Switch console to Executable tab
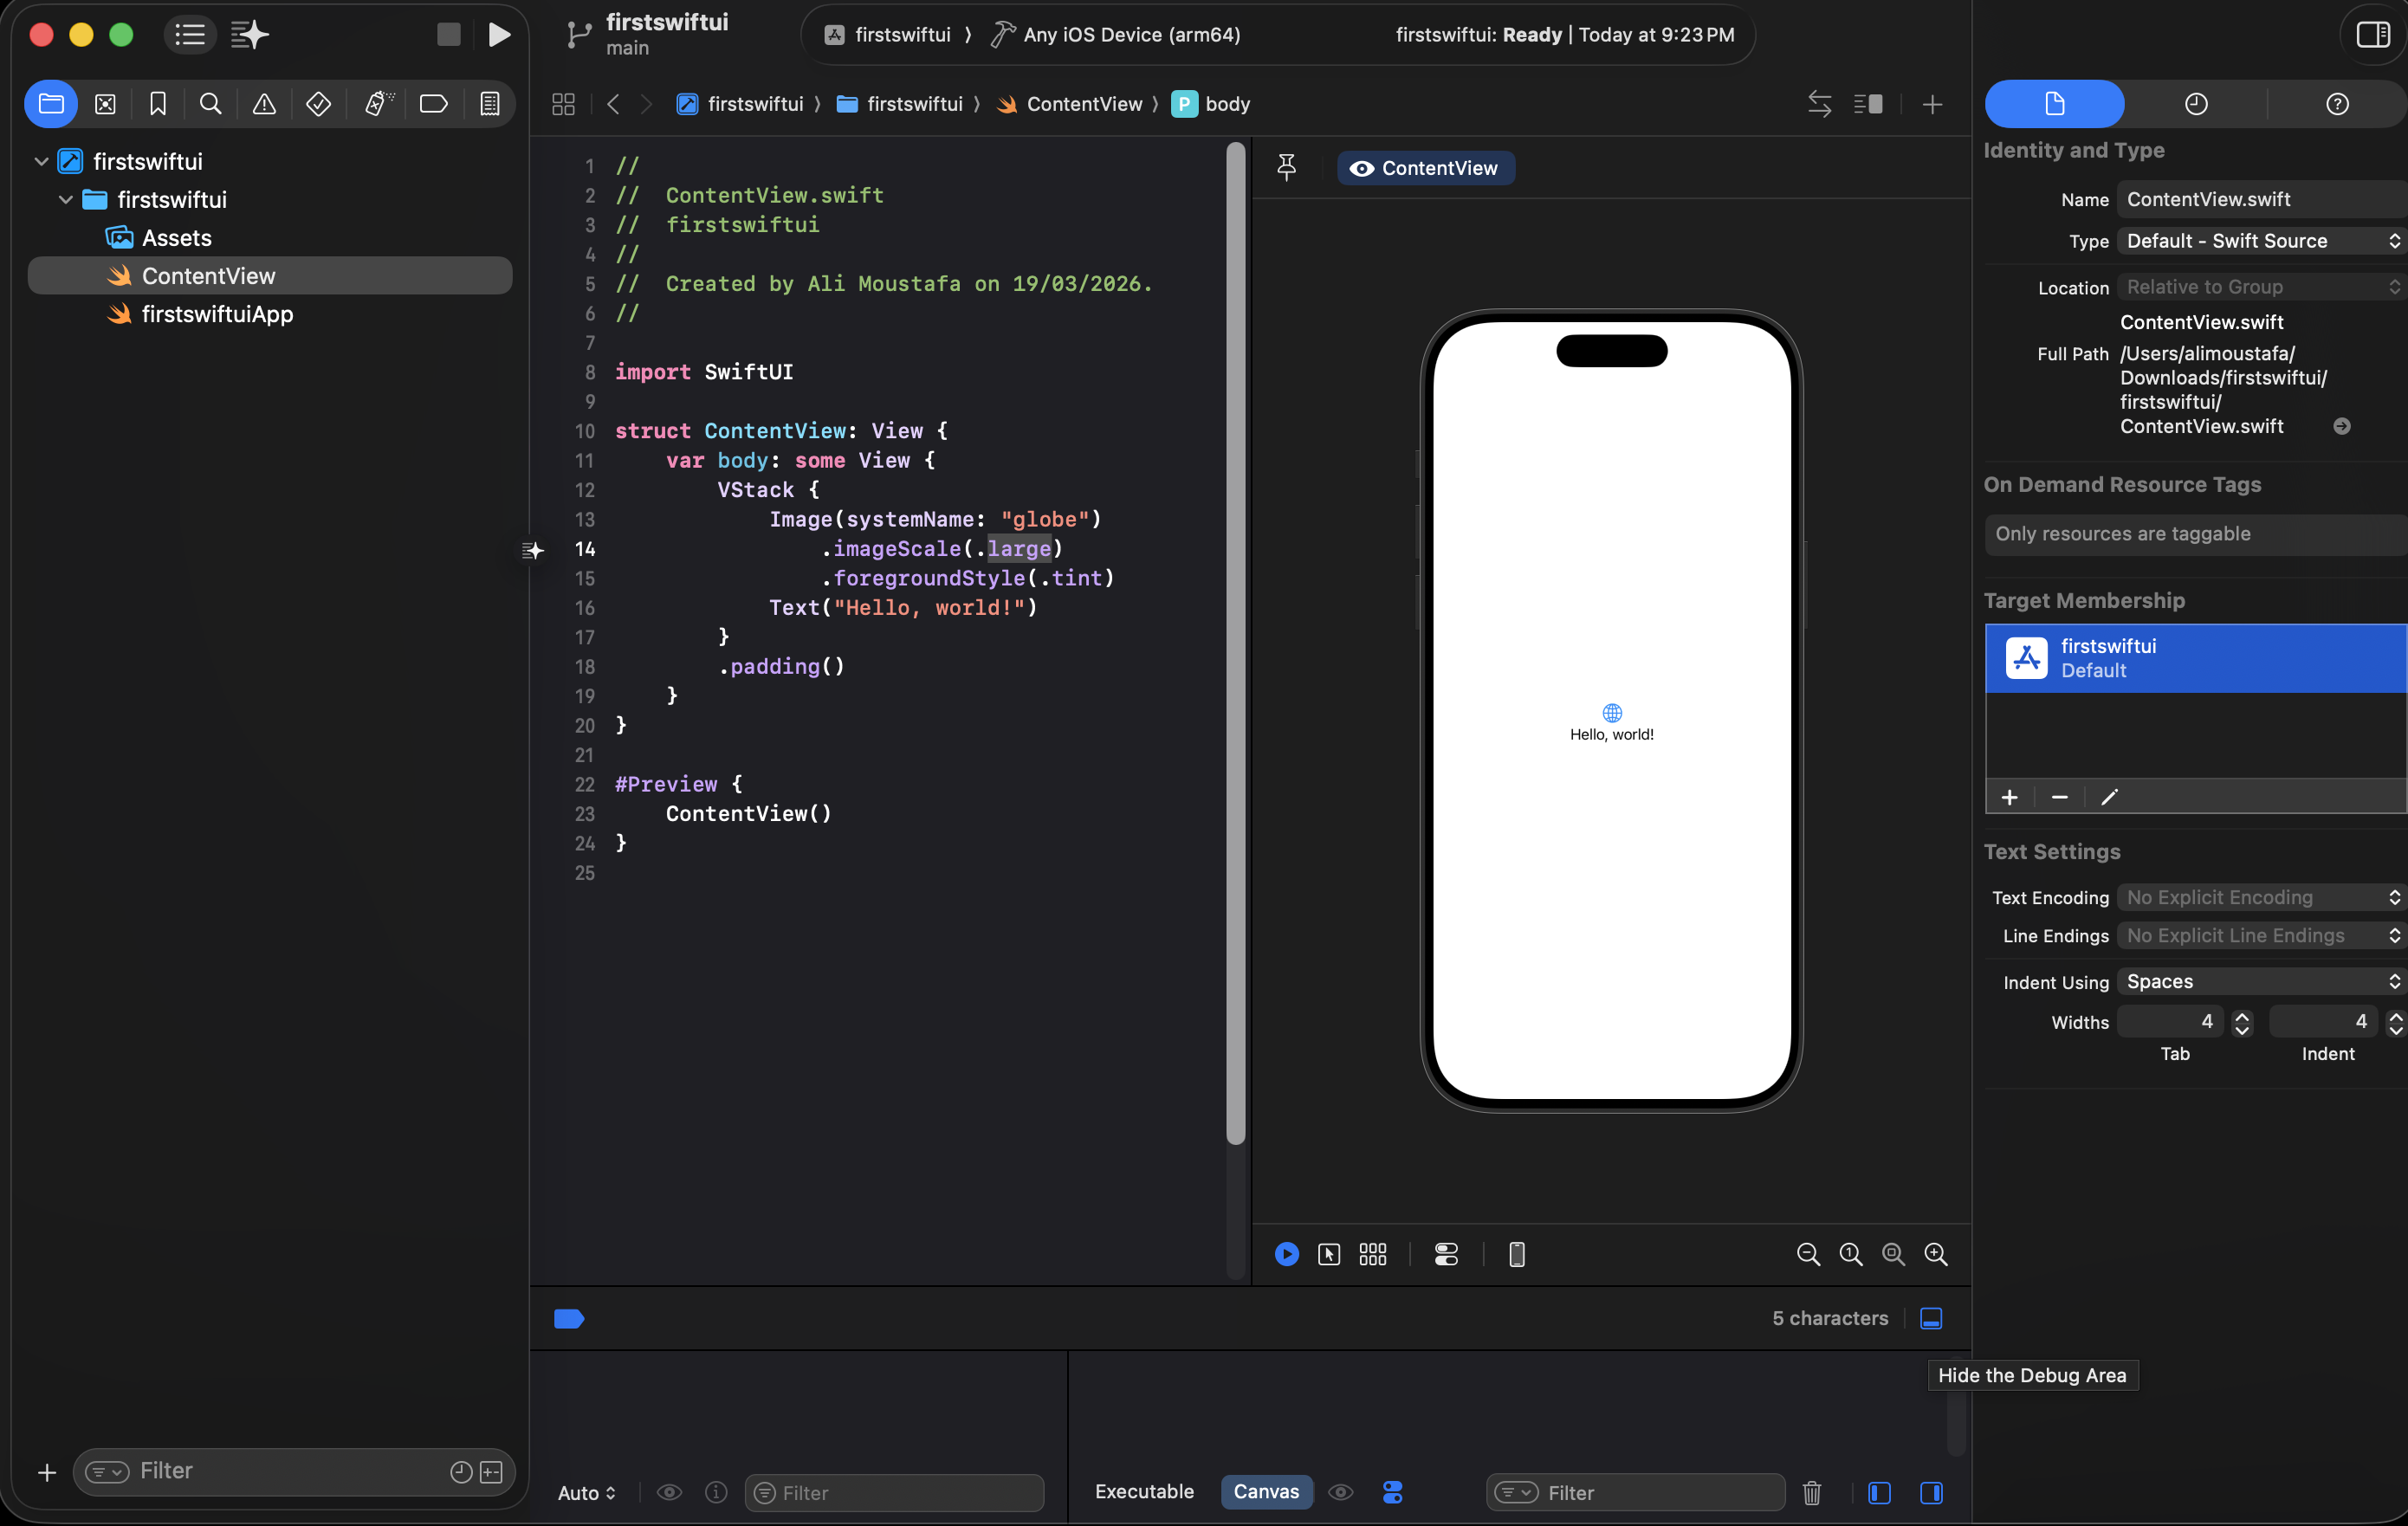The height and width of the screenshot is (1526, 2408). 1144,1492
